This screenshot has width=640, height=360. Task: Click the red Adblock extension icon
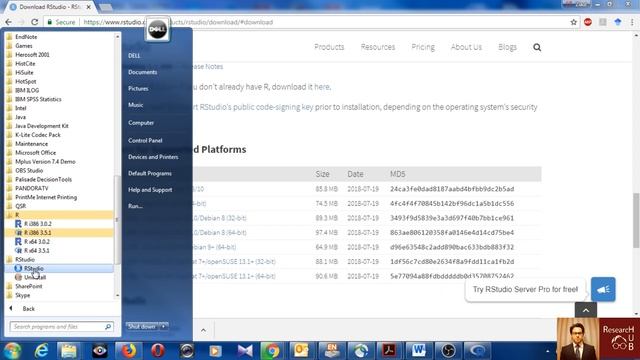pyautogui.click(x=588, y=22)
